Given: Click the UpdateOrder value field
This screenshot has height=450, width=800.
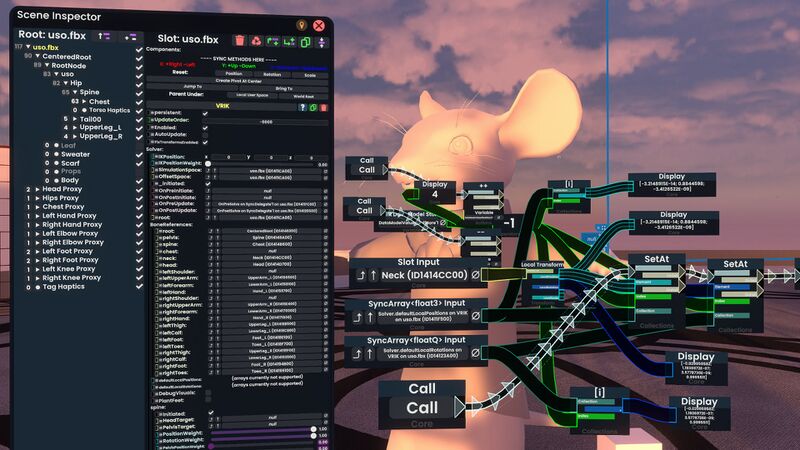Looking at the screenshot, I should pyautogui.click(x=266, y=122).
